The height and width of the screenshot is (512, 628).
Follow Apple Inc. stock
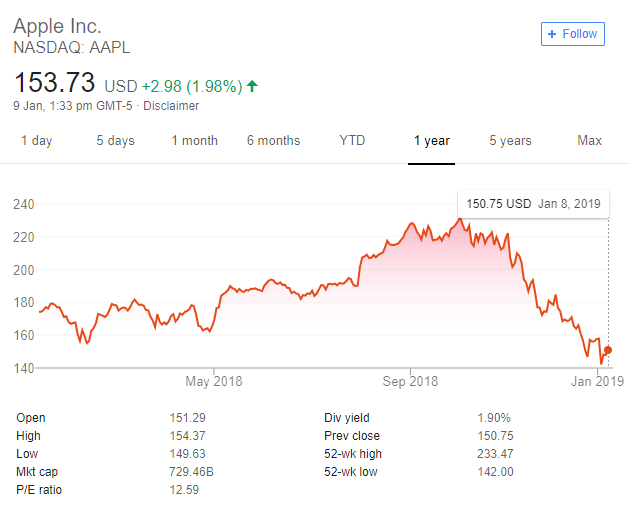click(573, 34)
